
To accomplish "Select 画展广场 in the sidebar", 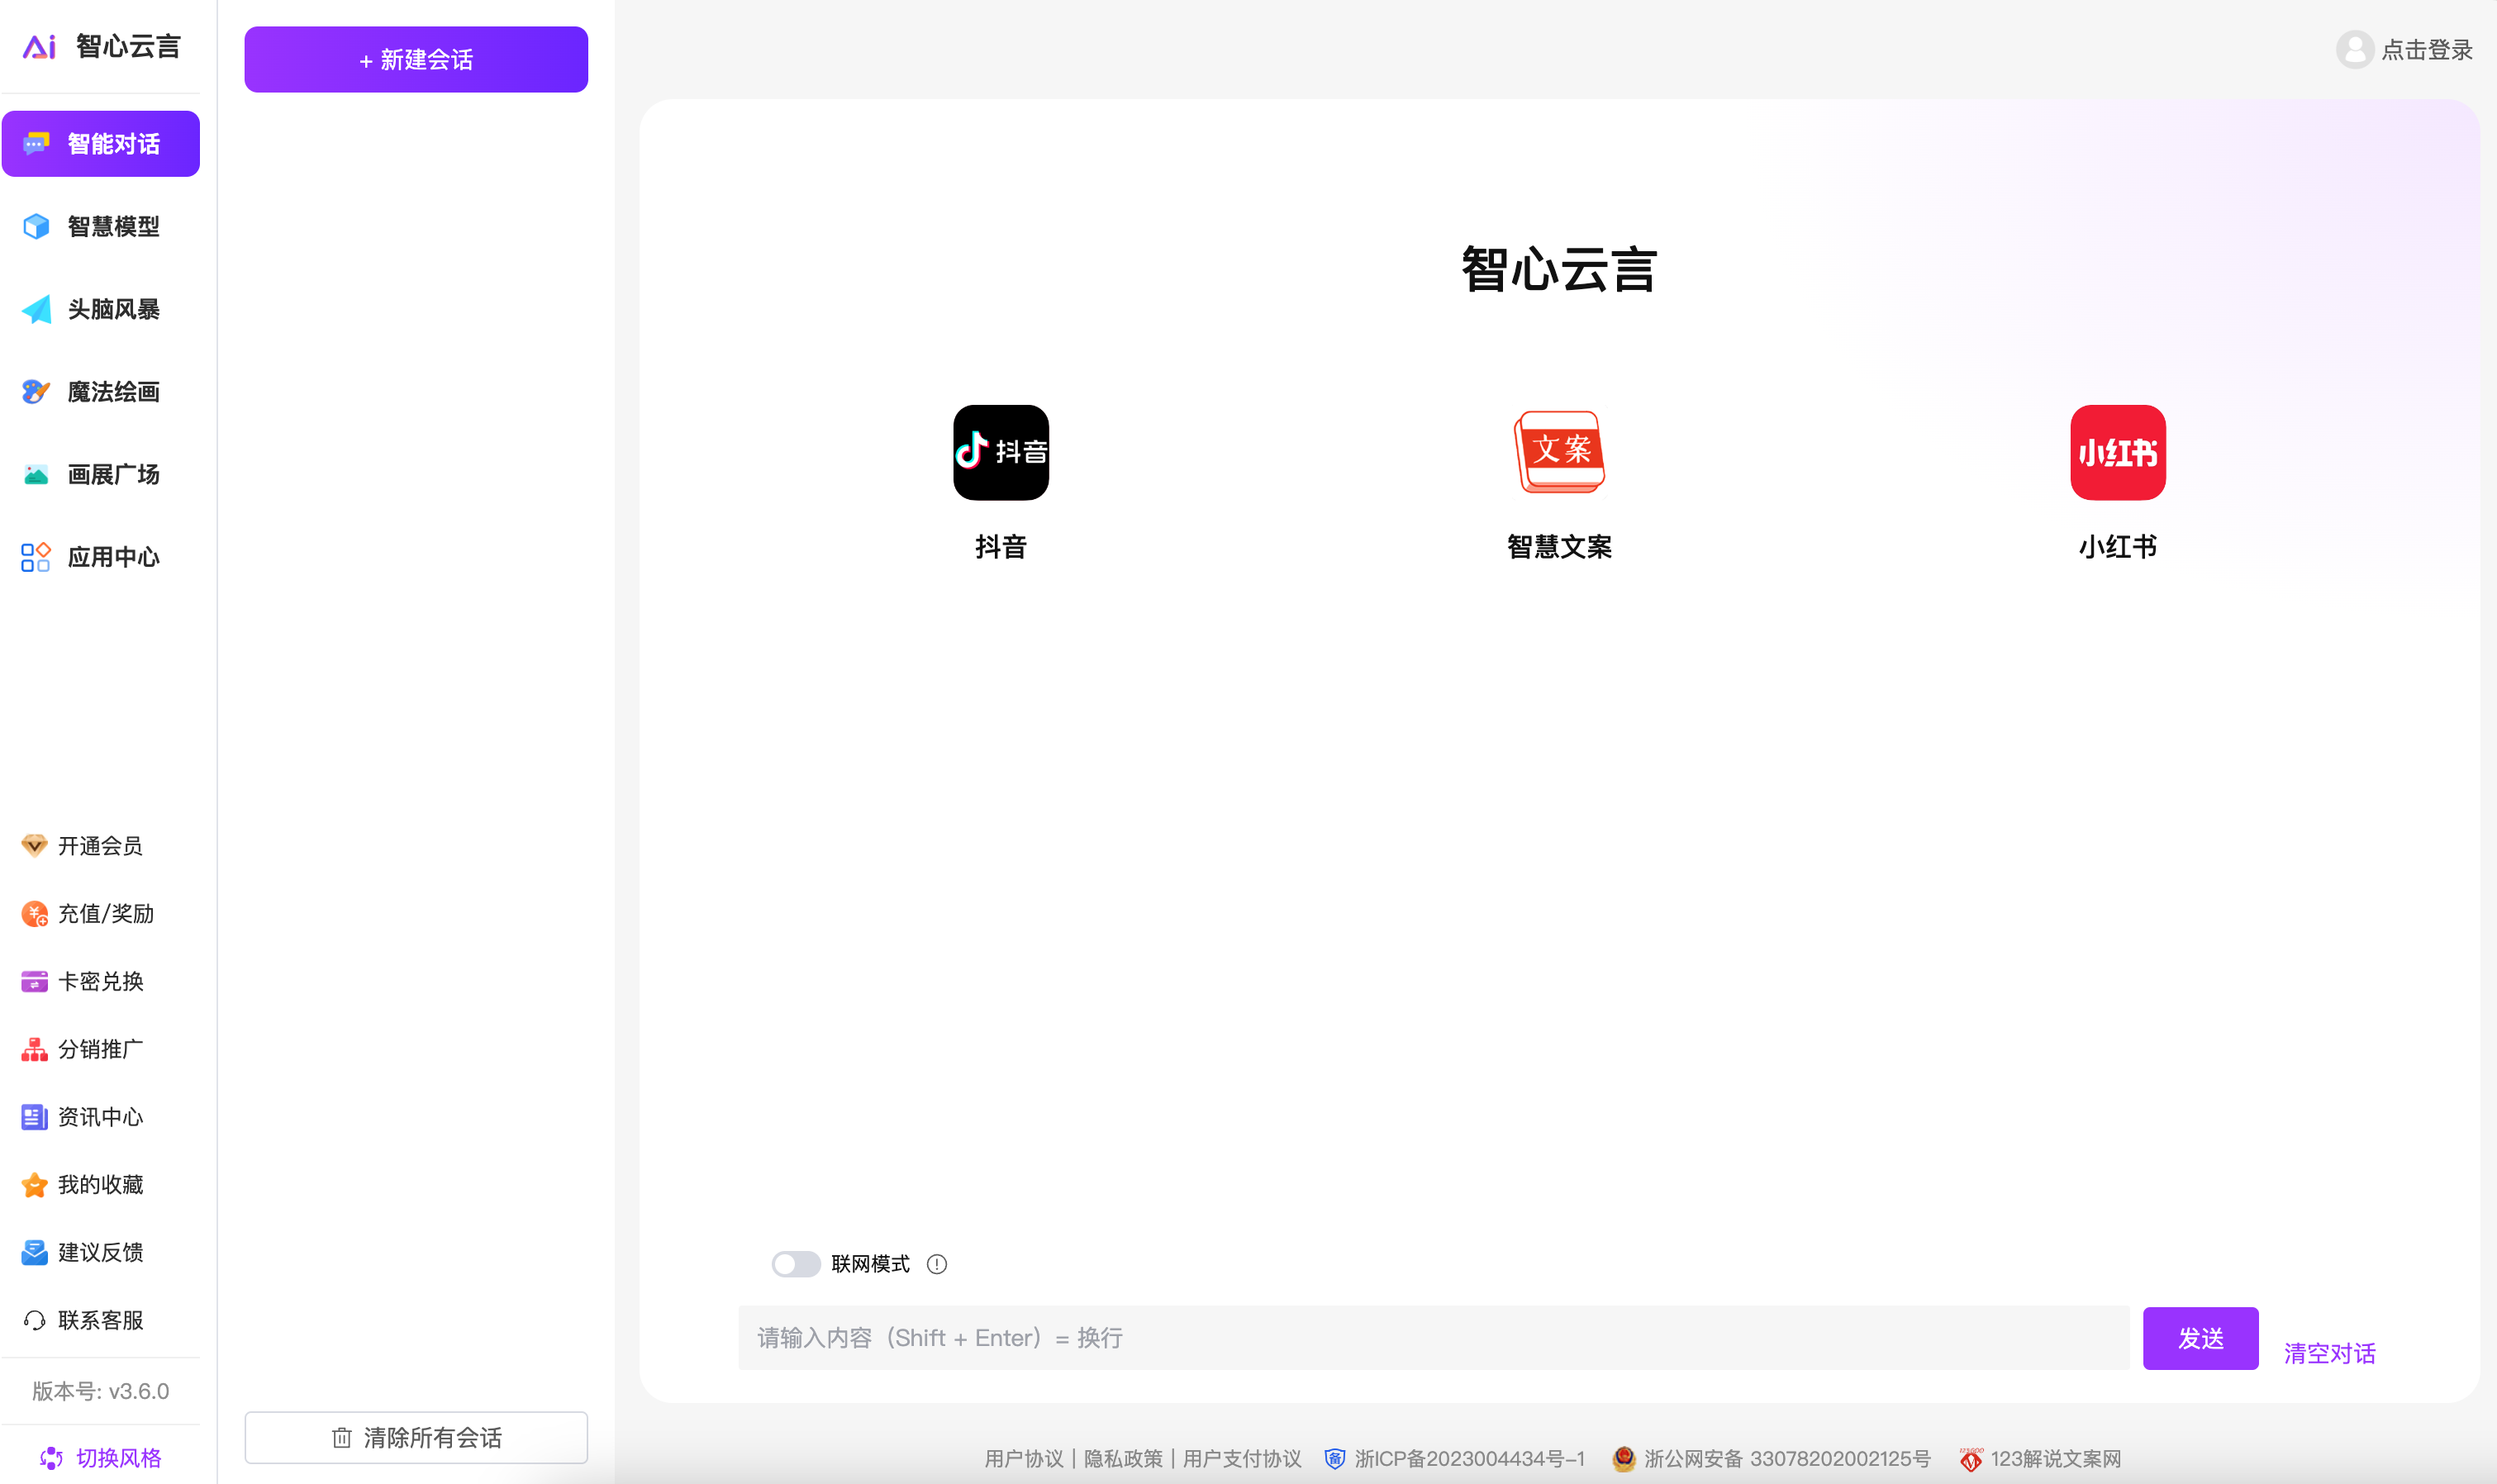I will point(101,474).
